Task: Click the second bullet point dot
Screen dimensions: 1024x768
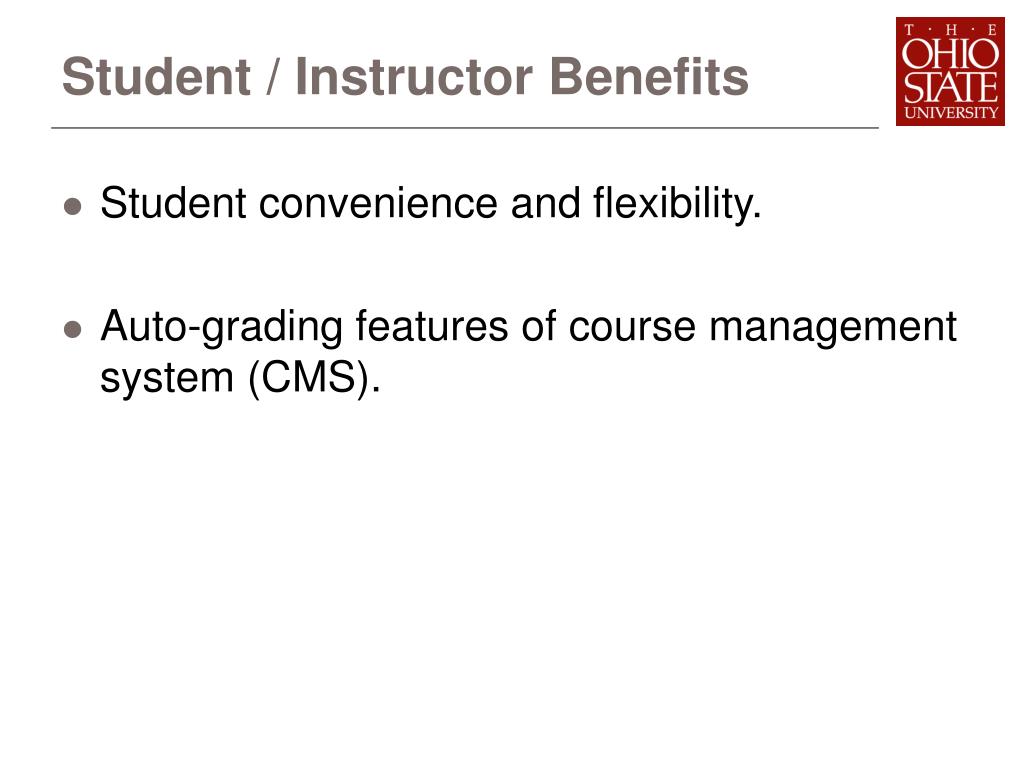Action: click(x=72, y=329)
